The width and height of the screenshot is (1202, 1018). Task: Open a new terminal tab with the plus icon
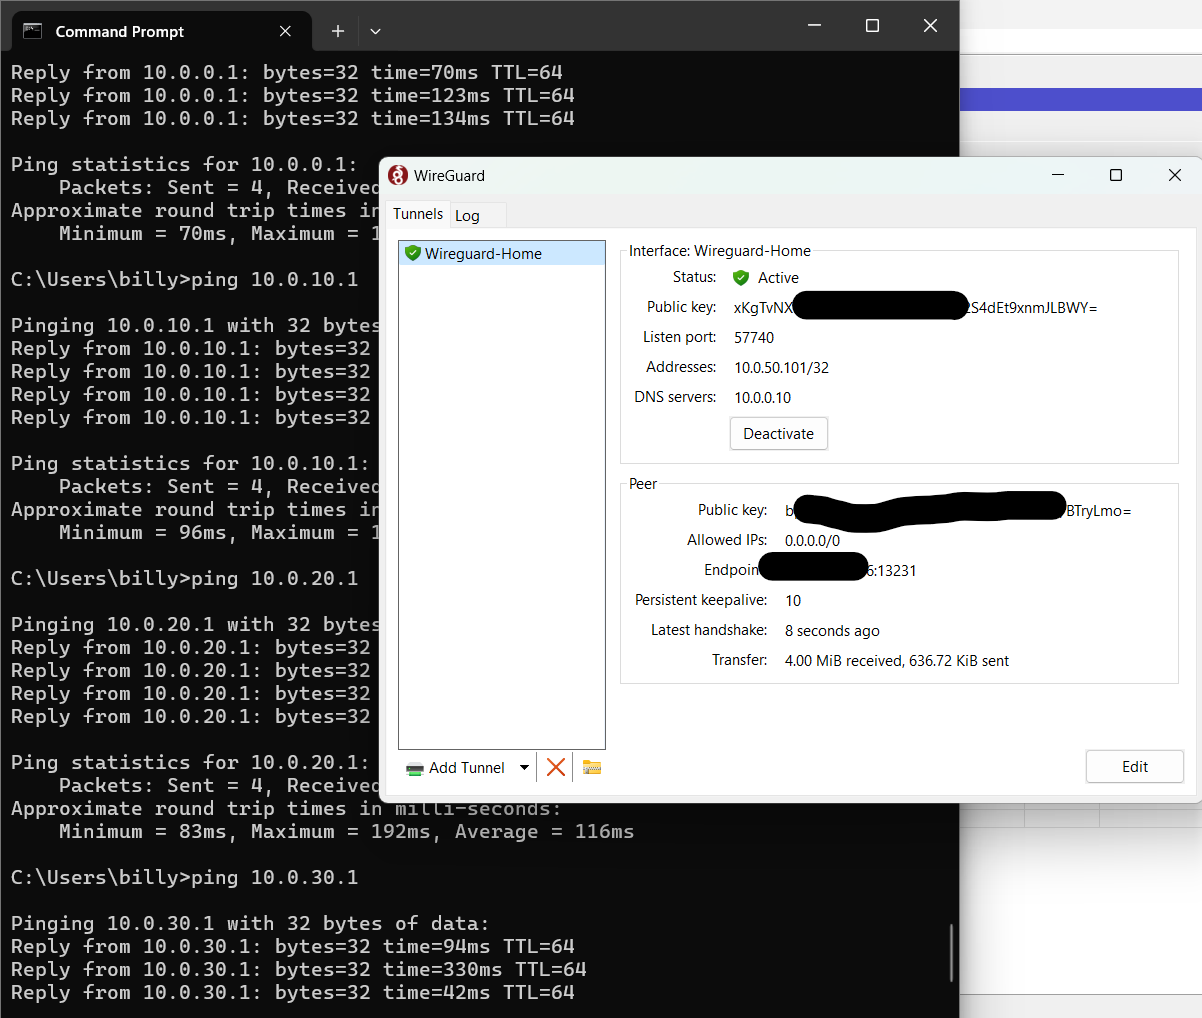337,31
